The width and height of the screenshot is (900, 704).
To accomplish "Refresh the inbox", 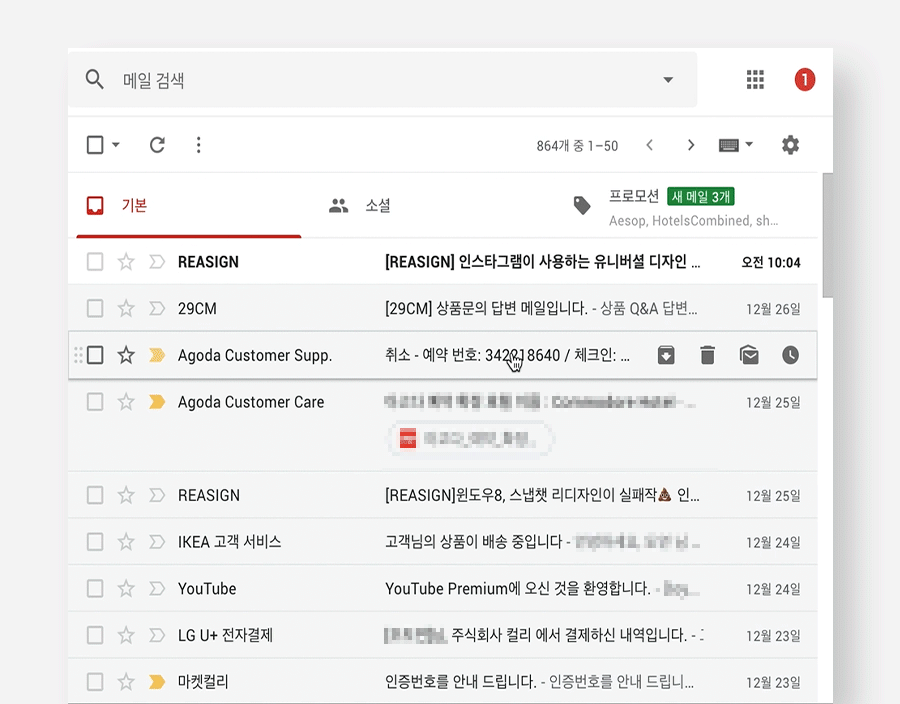I will point(157,145).
